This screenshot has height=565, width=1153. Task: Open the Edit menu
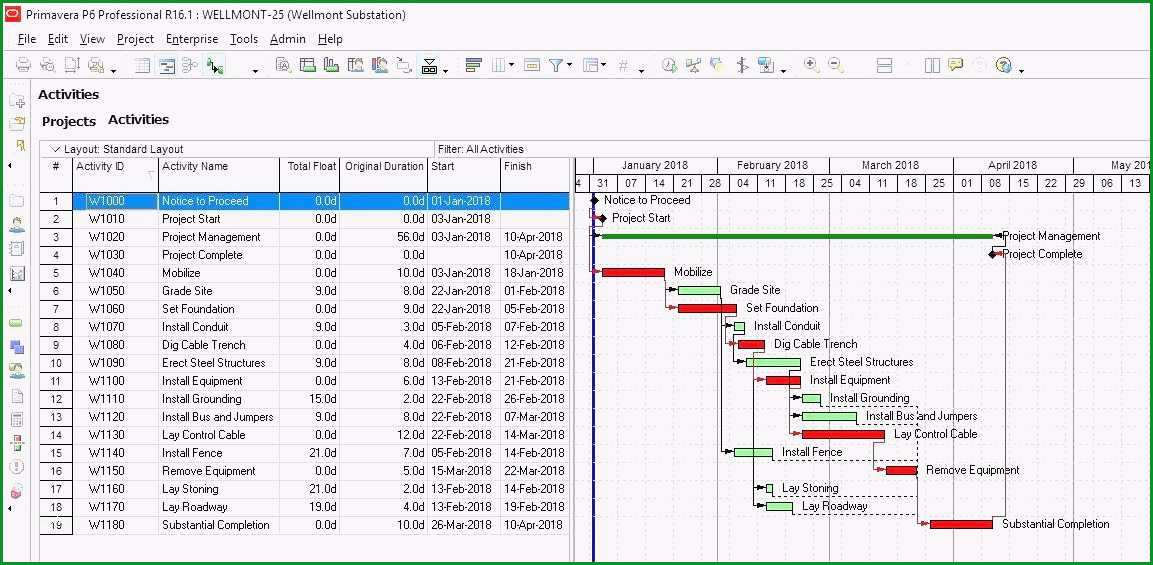pos(58,39)
